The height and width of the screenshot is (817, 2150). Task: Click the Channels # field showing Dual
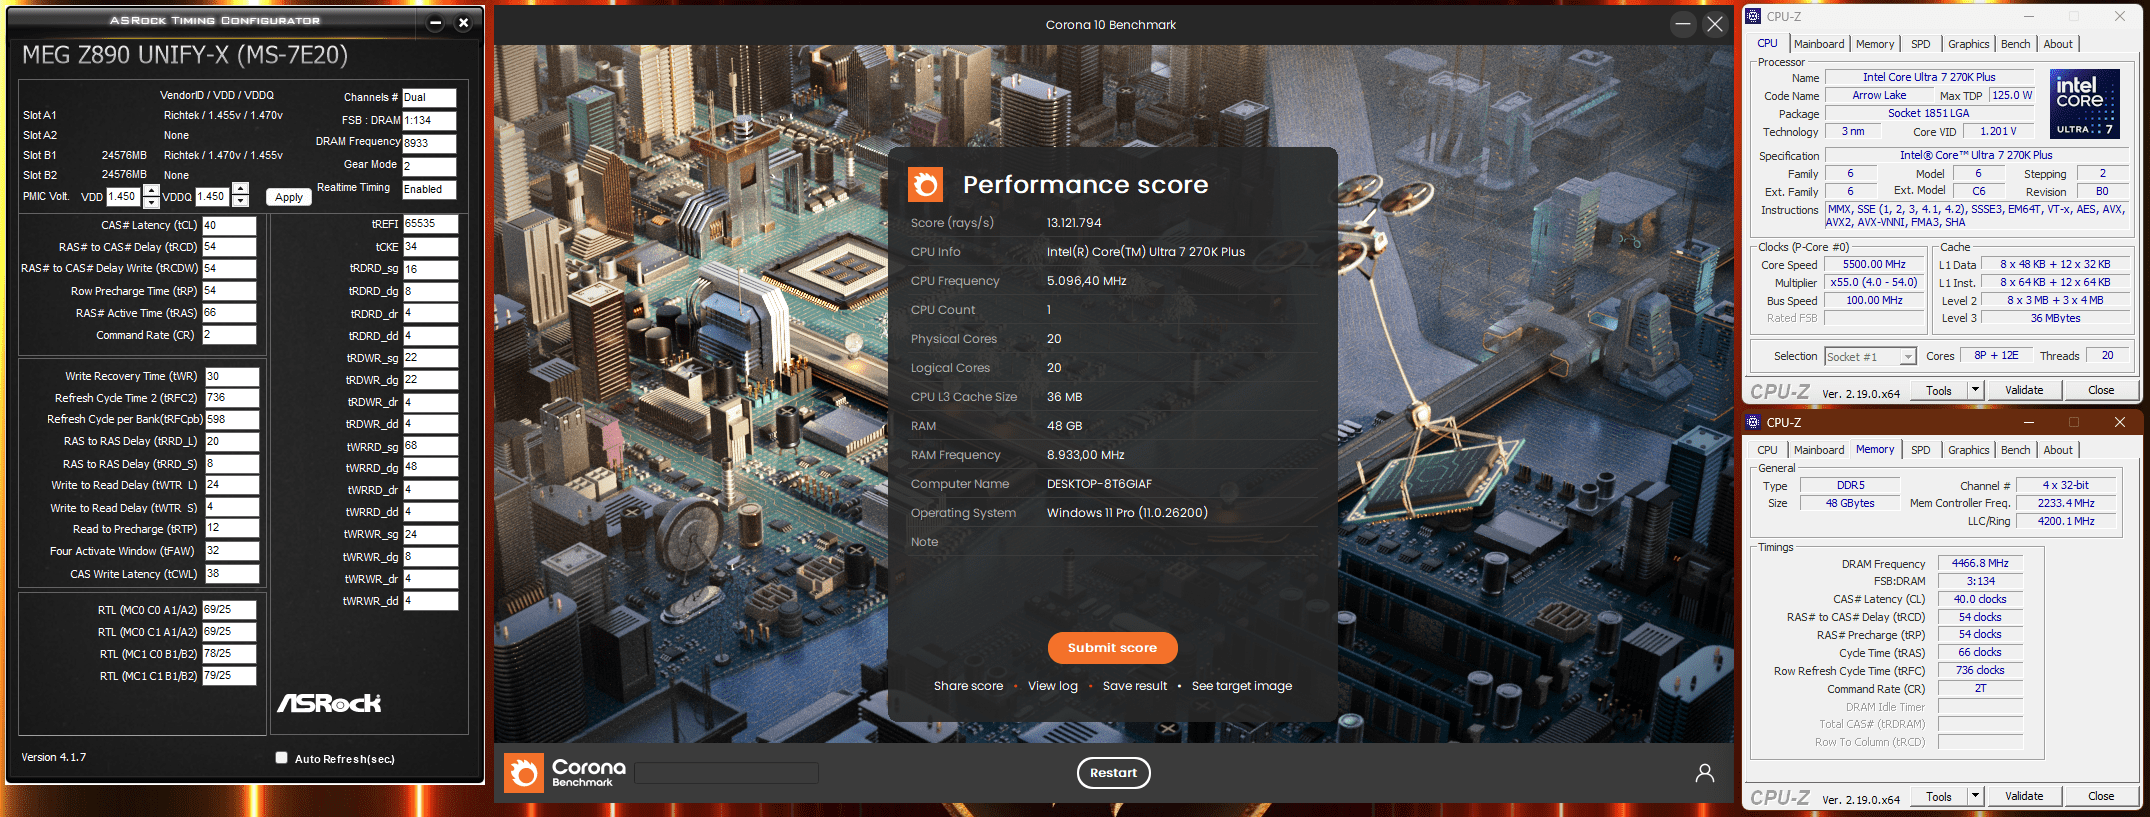click(429, 98)
